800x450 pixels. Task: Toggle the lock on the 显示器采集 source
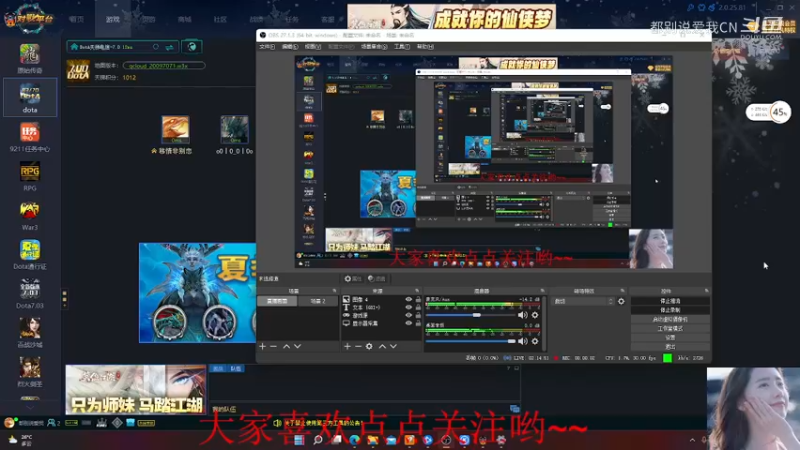[x=418, y=323]
